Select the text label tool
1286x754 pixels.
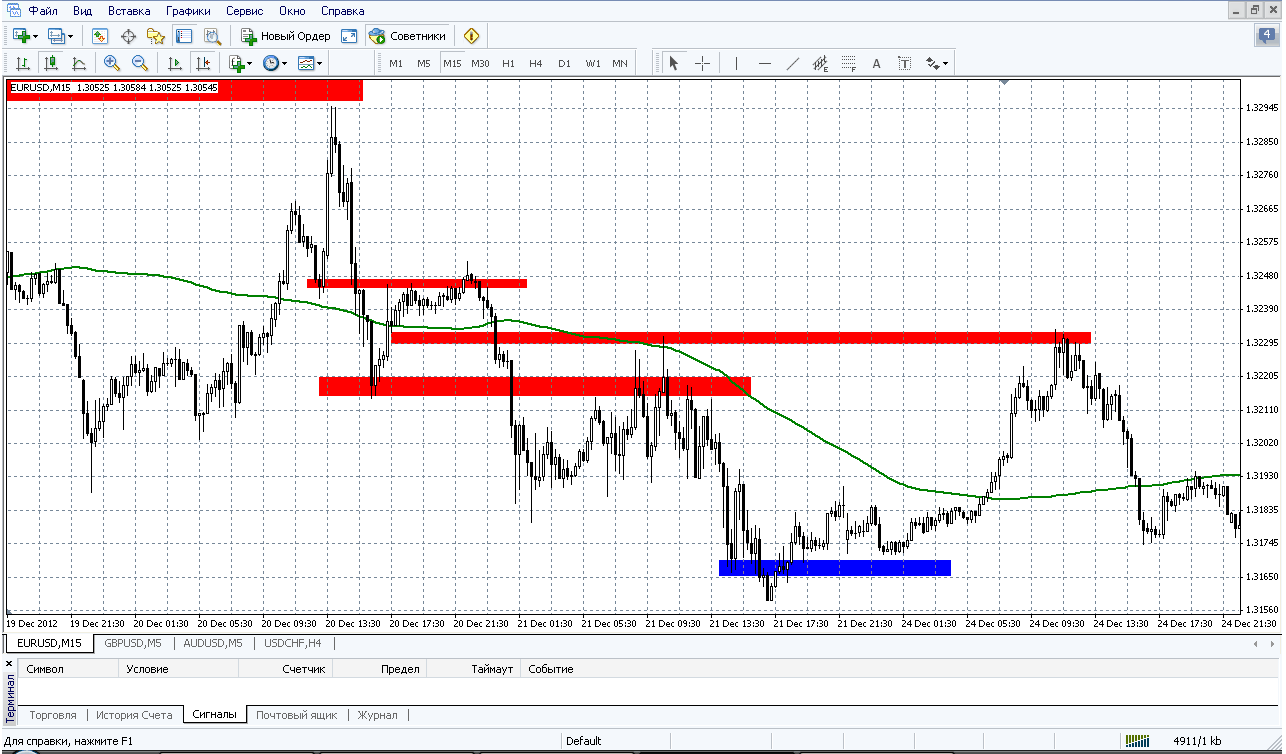pyautogui.click(x=905, y=63)
